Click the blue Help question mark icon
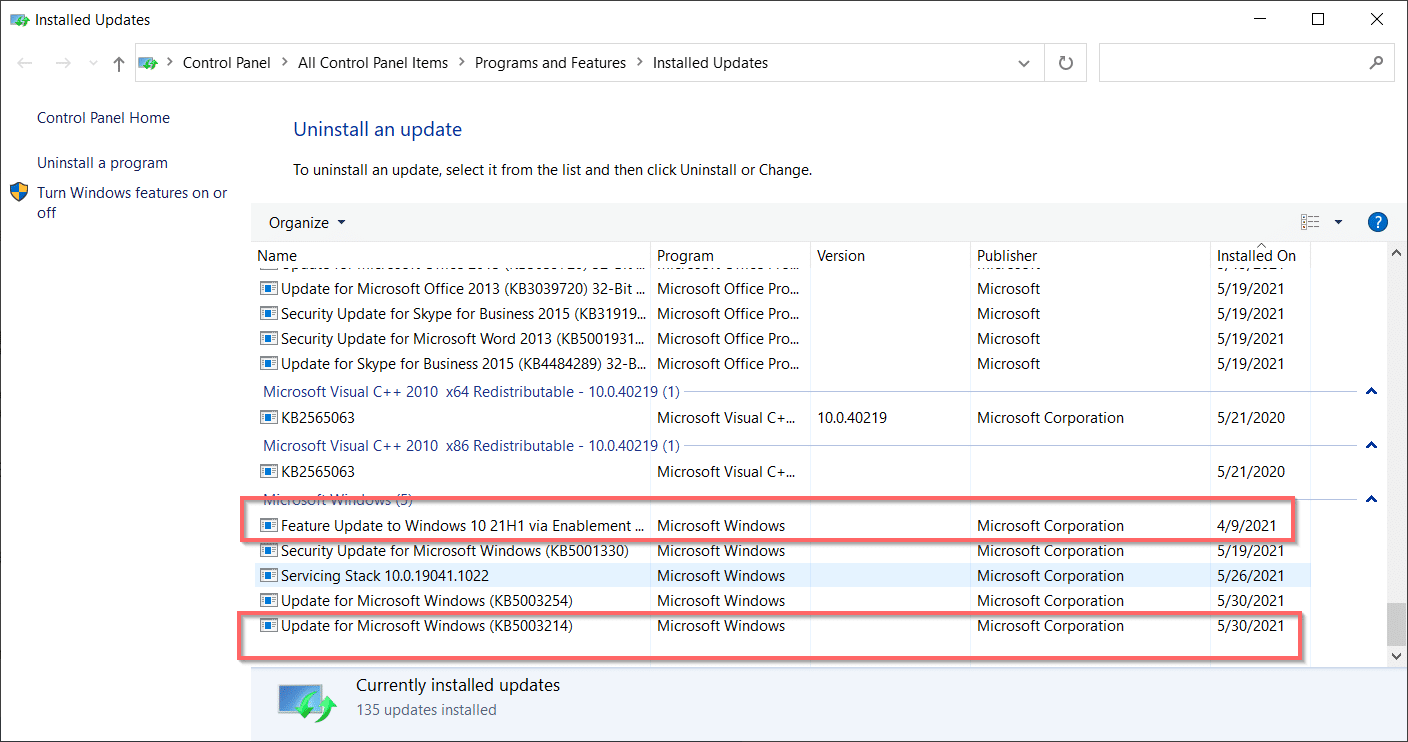Viewport: 1408px width, 742px height. click(x=1378, y=221)
